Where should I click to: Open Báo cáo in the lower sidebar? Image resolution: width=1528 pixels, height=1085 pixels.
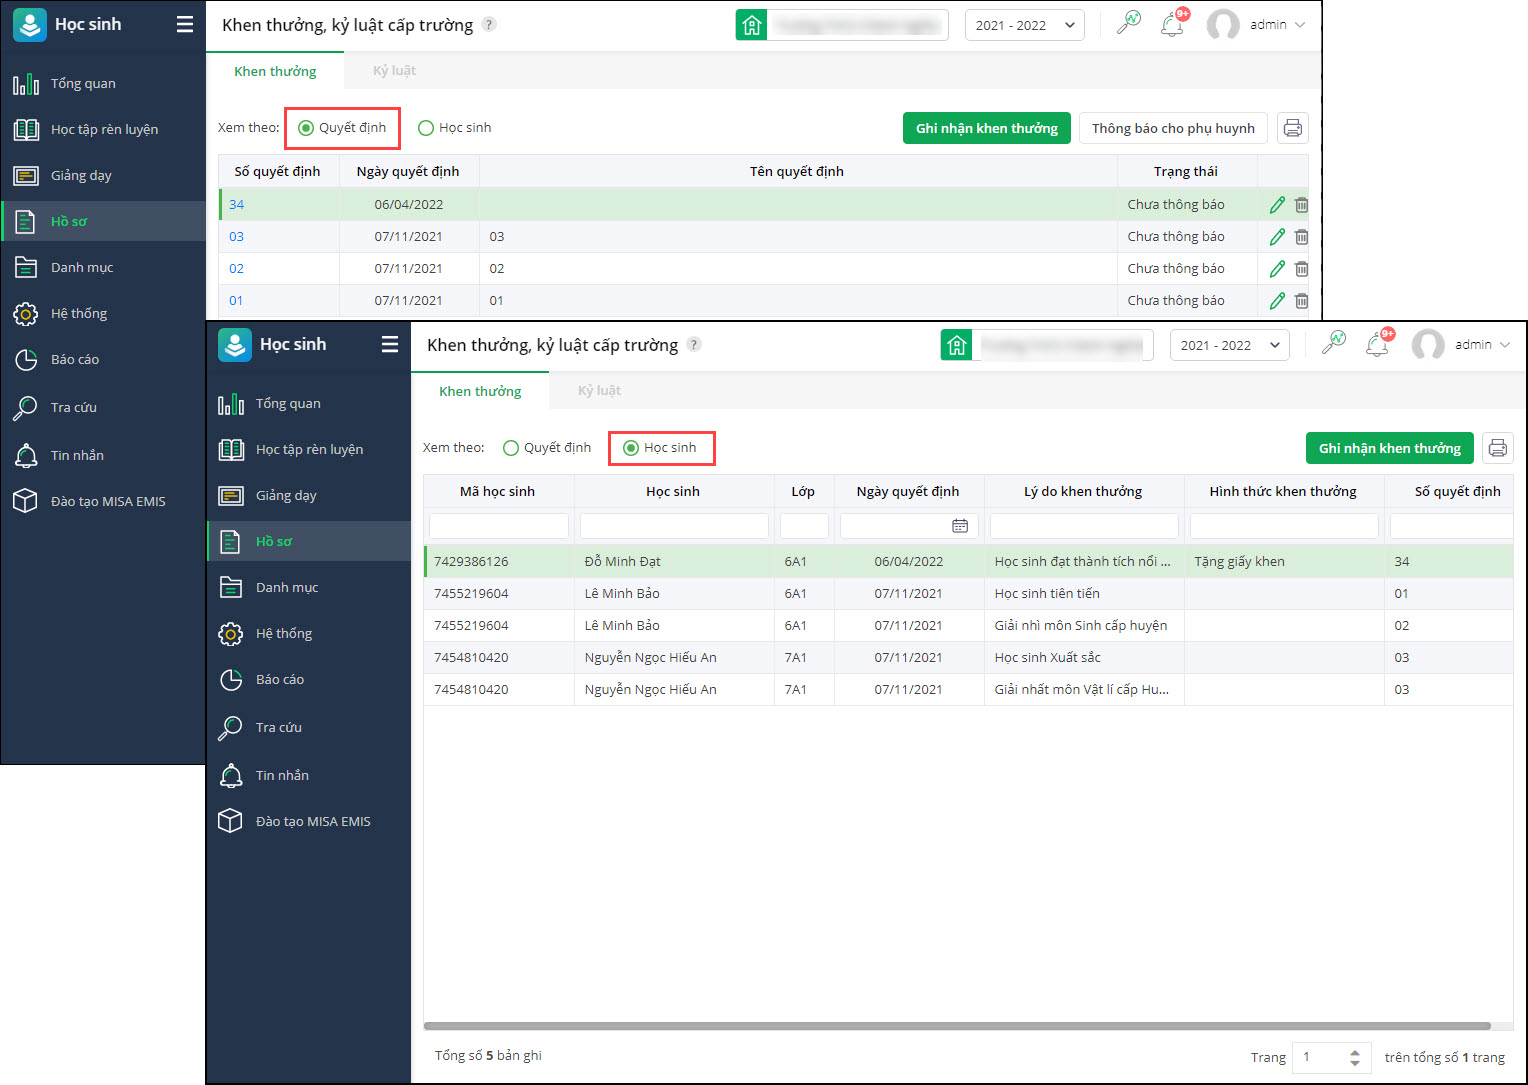pos(279,680)
